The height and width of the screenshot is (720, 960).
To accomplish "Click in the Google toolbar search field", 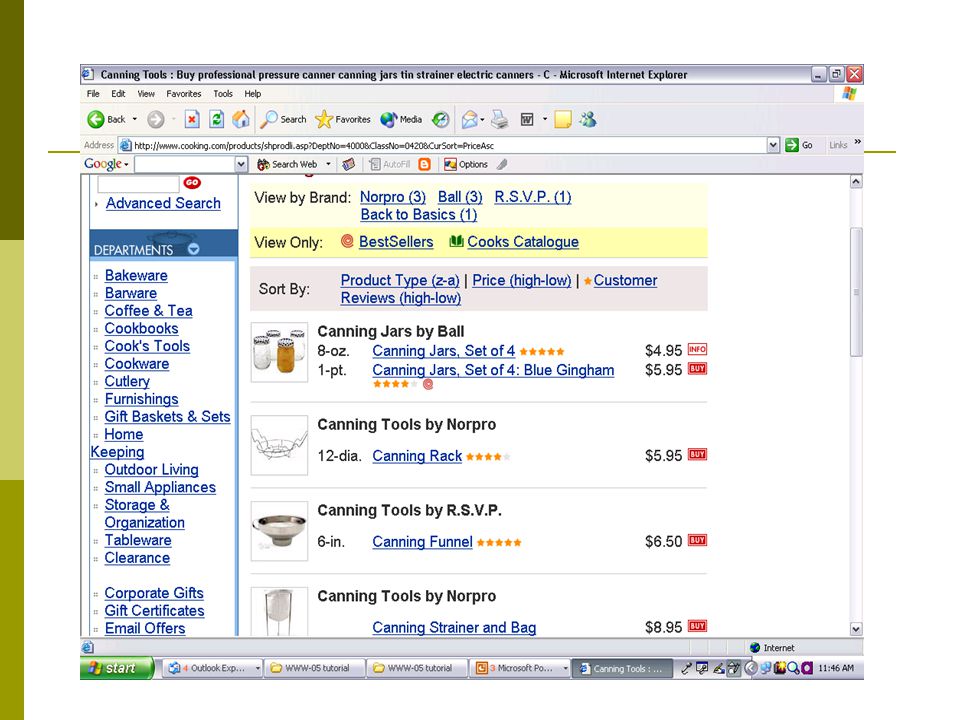I will pos(185,164).
